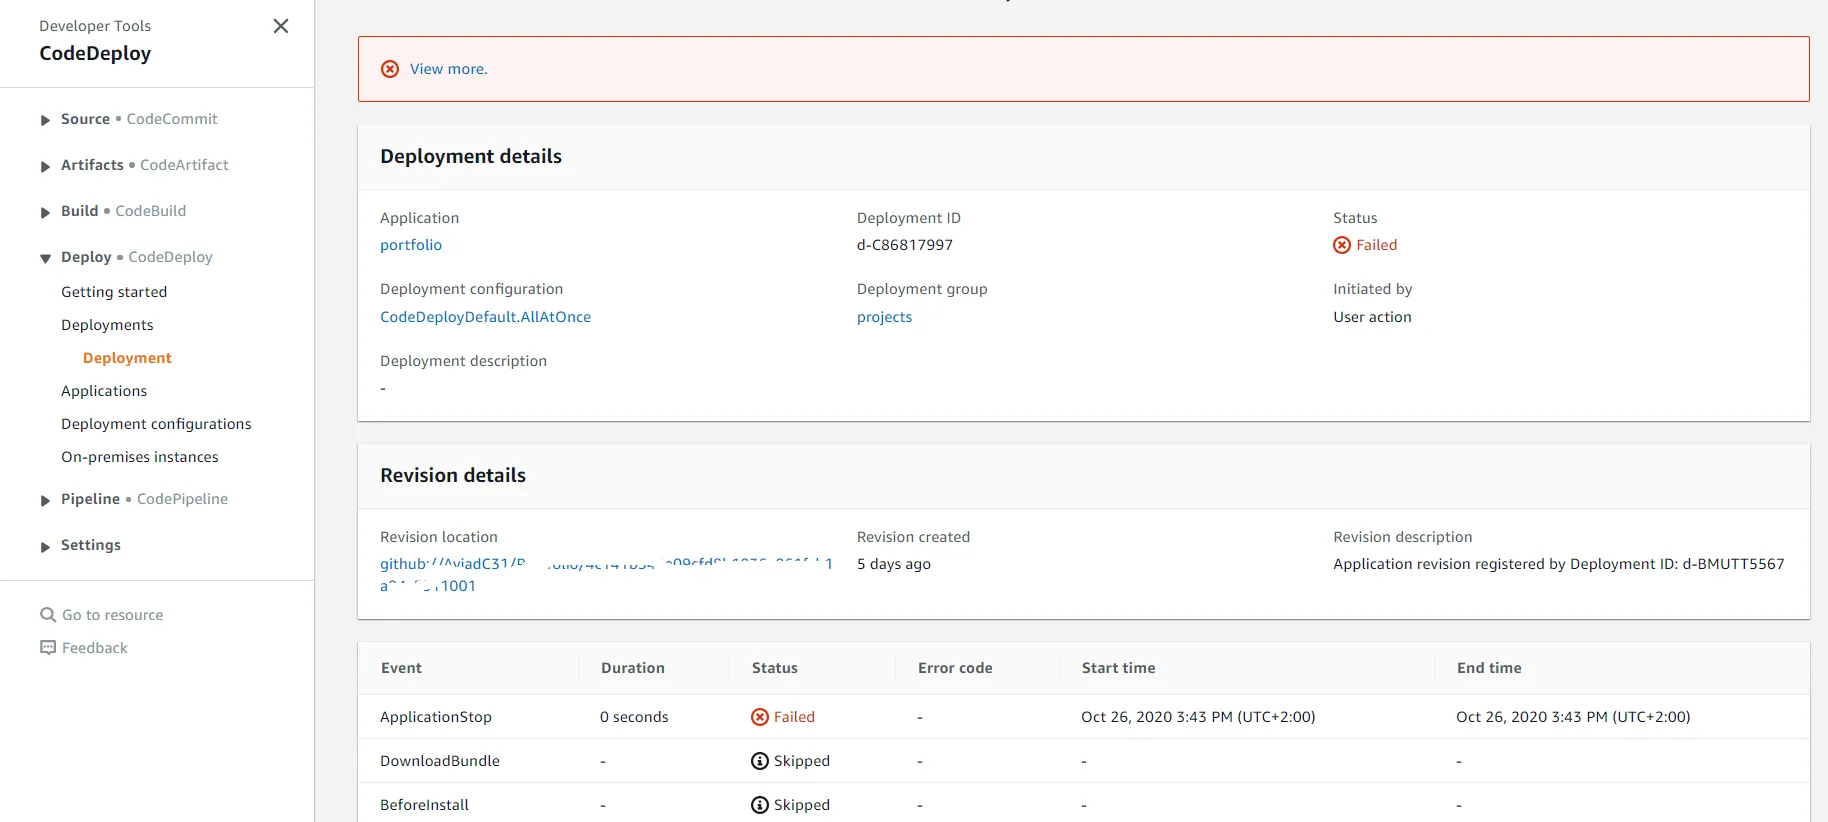The image size is (1828, 822).
Task: Click the error icon in the alert banner
Action: (390, 69)
